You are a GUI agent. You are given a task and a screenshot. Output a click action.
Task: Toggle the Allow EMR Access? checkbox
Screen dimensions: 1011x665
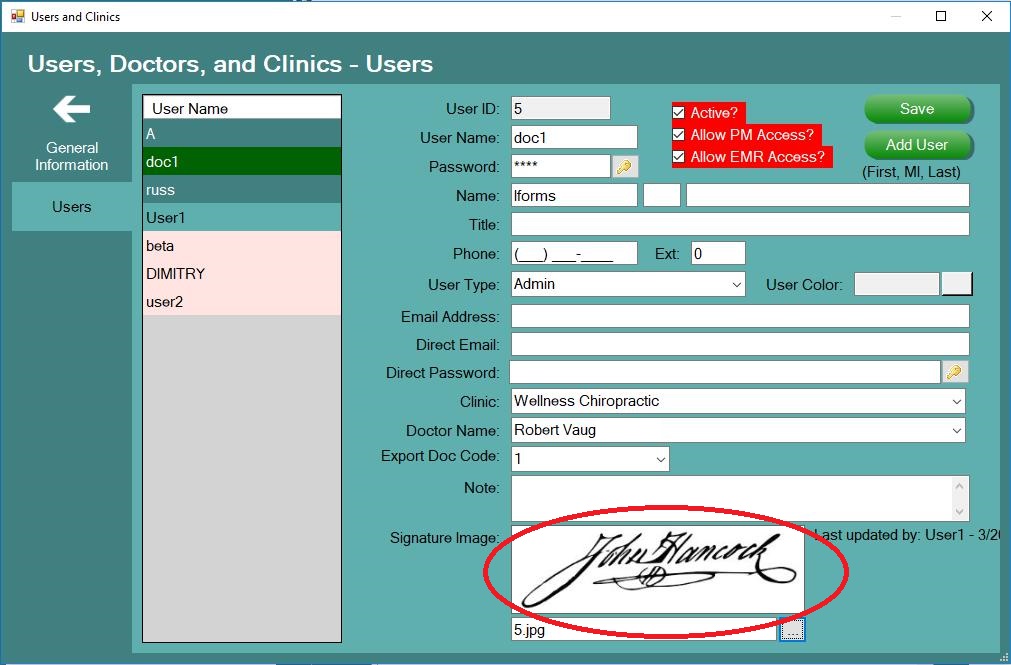coord(679,156)
